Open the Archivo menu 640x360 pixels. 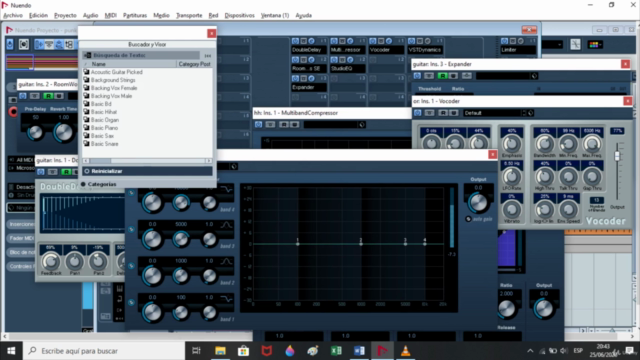point(13,15)
